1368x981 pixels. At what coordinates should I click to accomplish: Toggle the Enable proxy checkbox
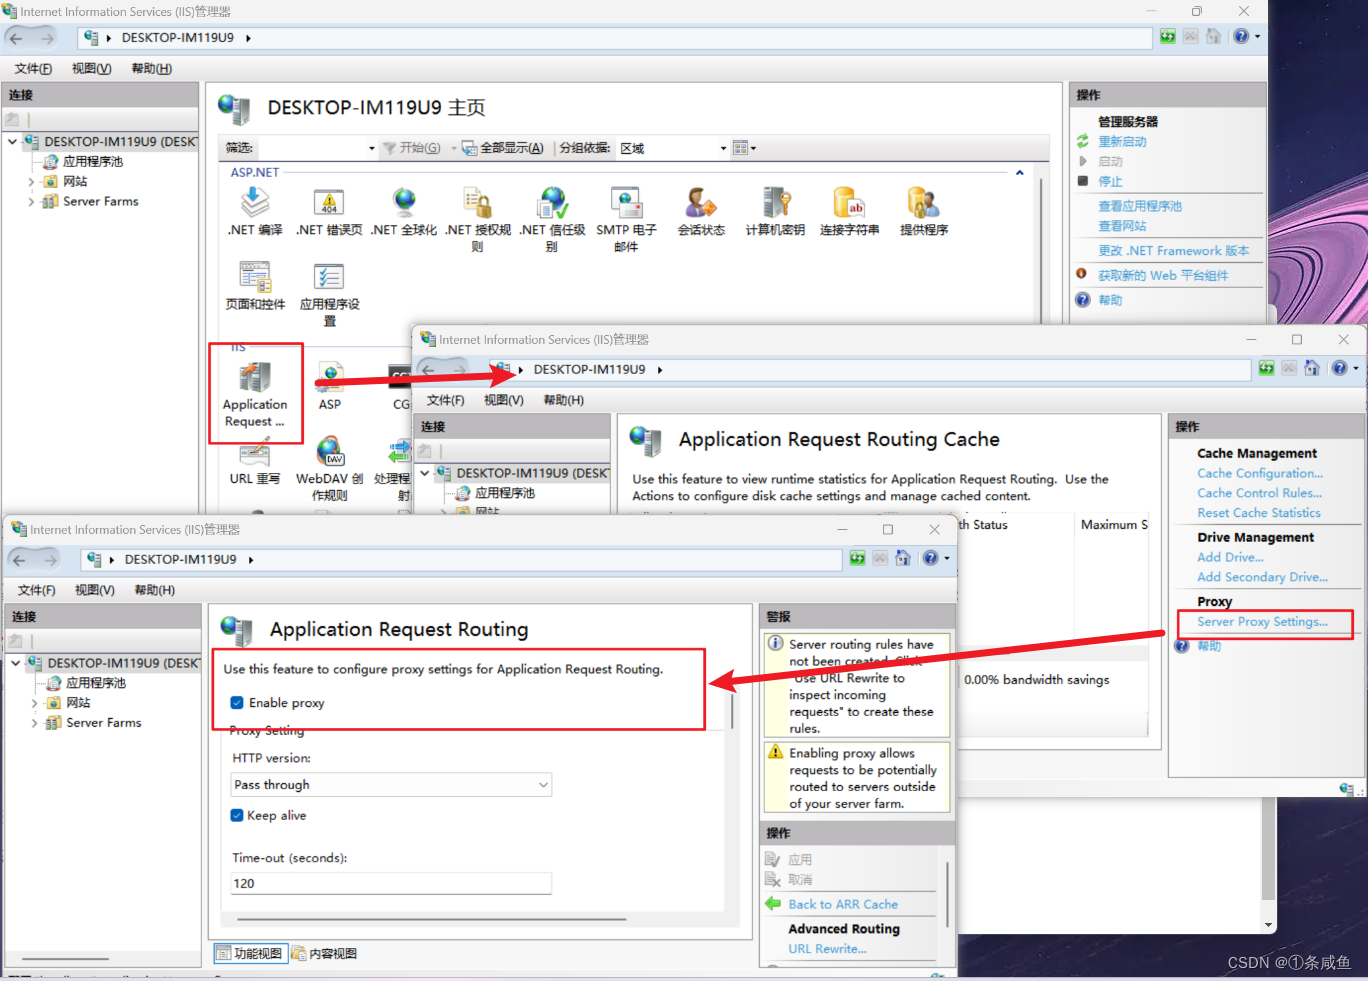237,703
